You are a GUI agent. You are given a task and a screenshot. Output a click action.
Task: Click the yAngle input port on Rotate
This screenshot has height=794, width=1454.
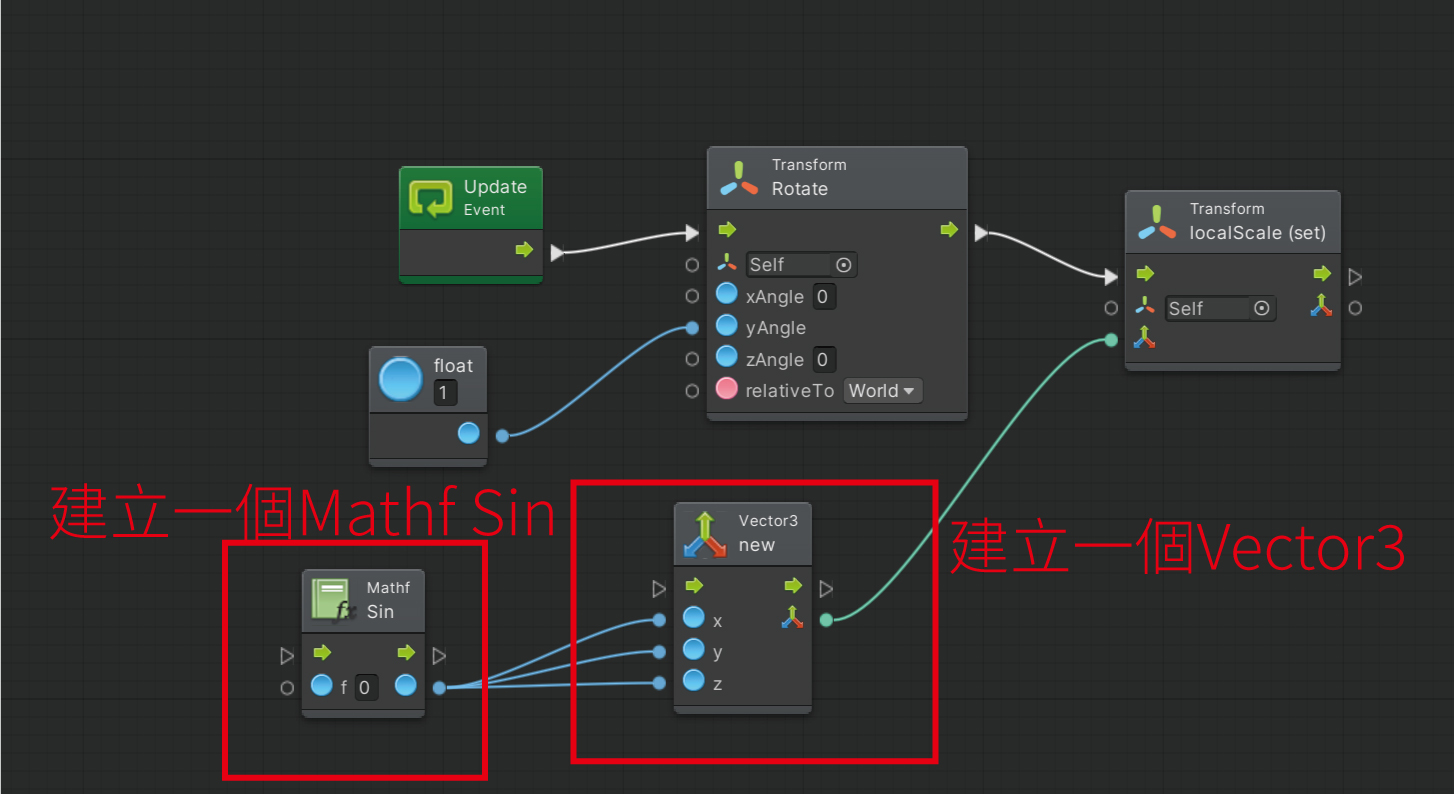click(692, 328)
